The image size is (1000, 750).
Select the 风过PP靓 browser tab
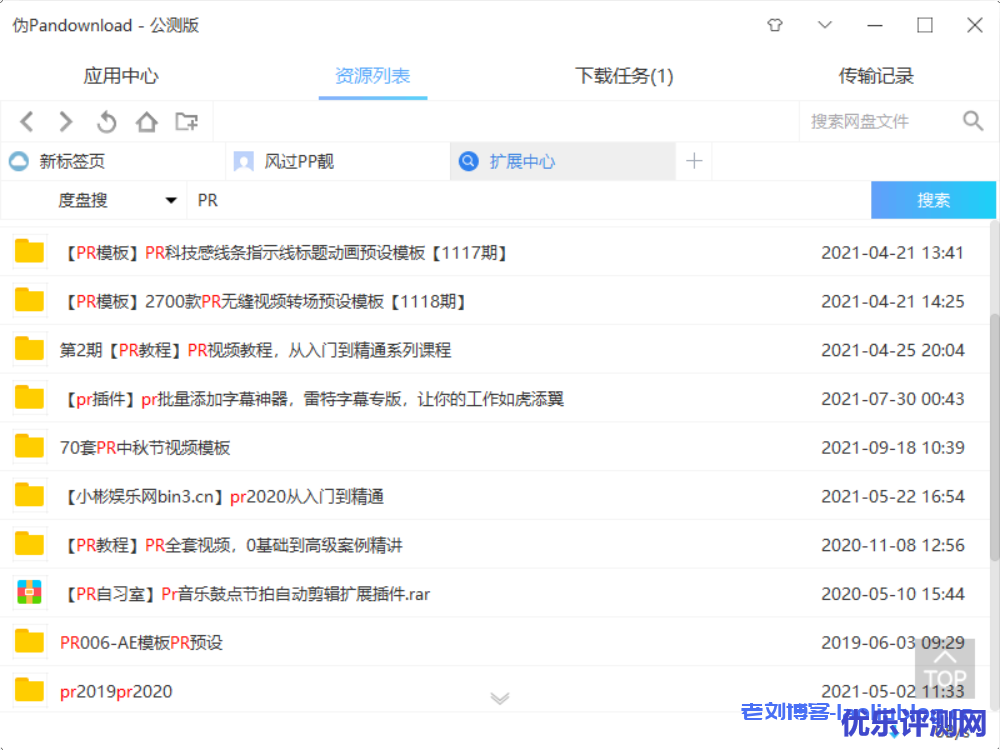[x=338, y=161]
